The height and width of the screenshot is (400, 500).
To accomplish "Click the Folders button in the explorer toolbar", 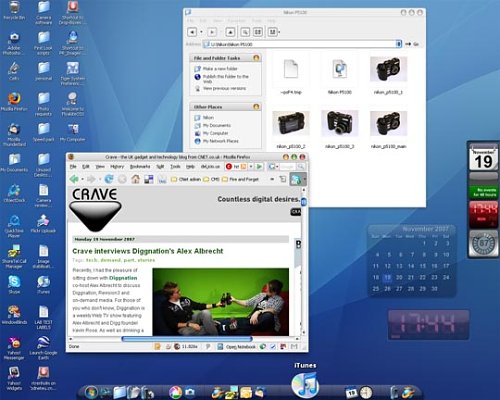I will [258, 32].
